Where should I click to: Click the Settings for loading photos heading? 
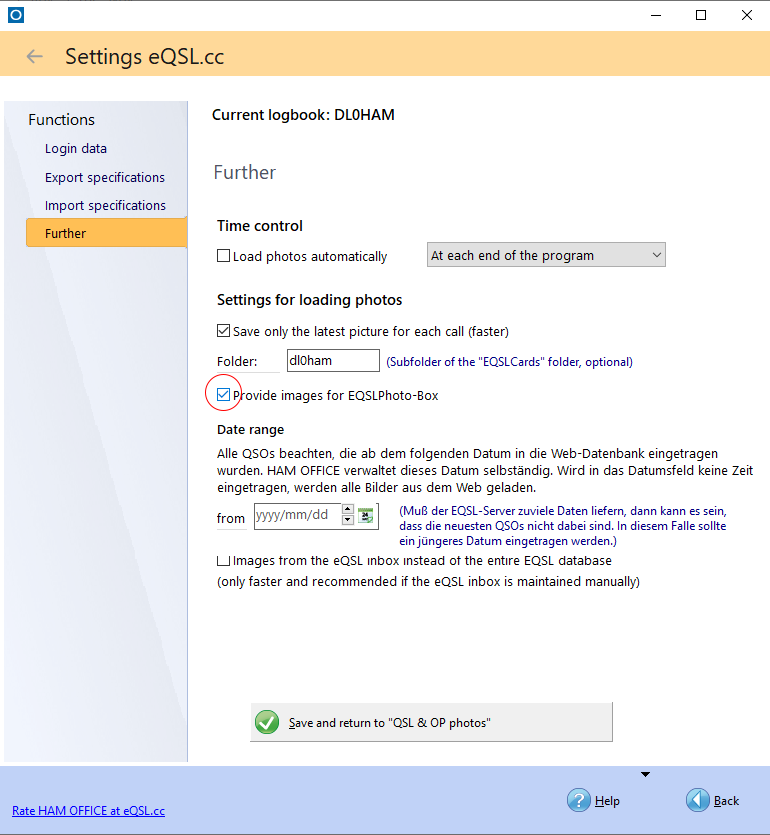(x=309, y=300)
